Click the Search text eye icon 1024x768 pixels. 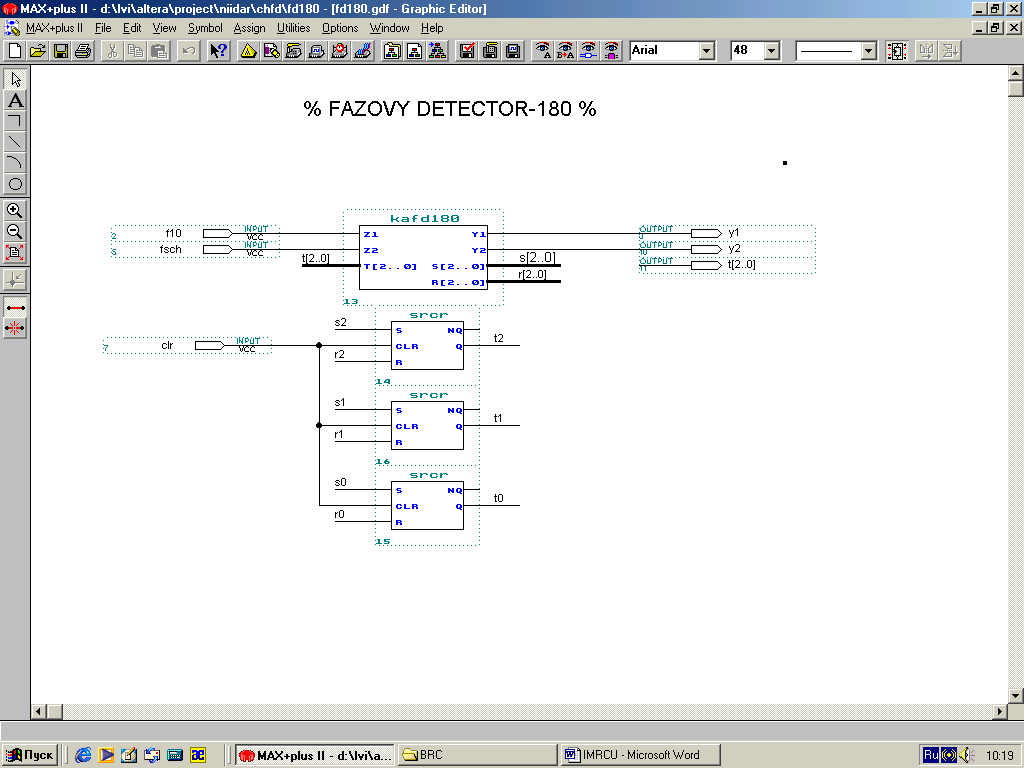point(543,51)
